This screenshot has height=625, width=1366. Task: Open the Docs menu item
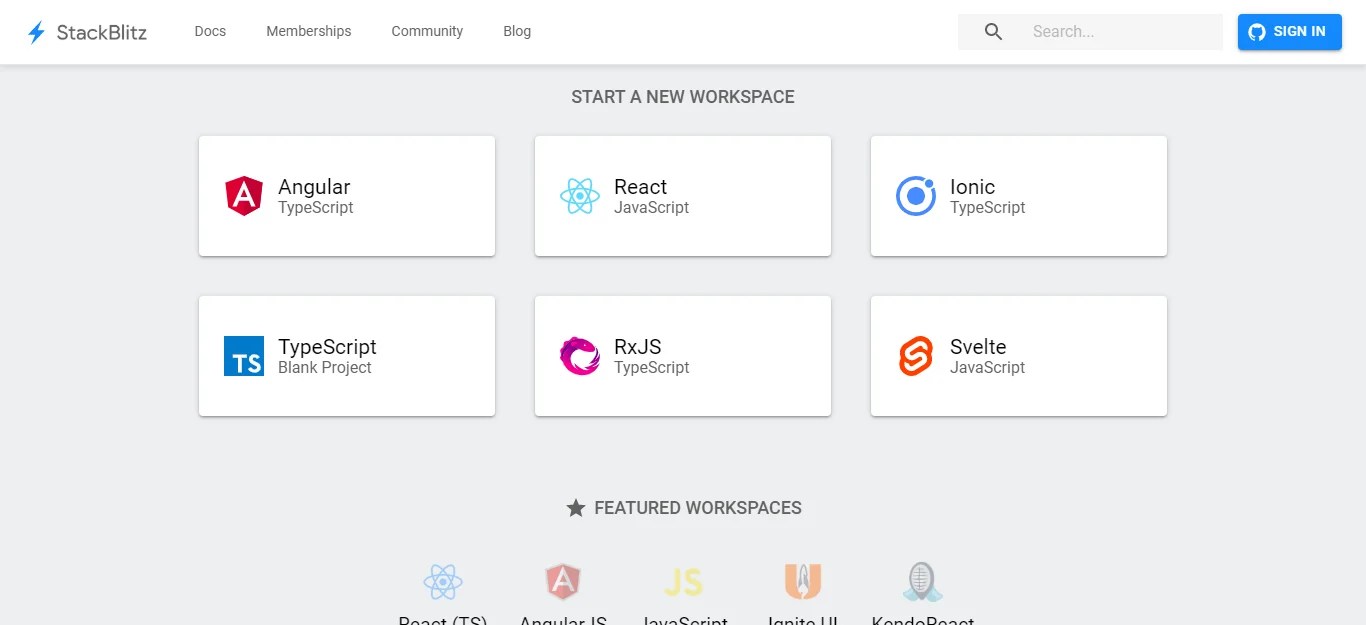(210, 32)
